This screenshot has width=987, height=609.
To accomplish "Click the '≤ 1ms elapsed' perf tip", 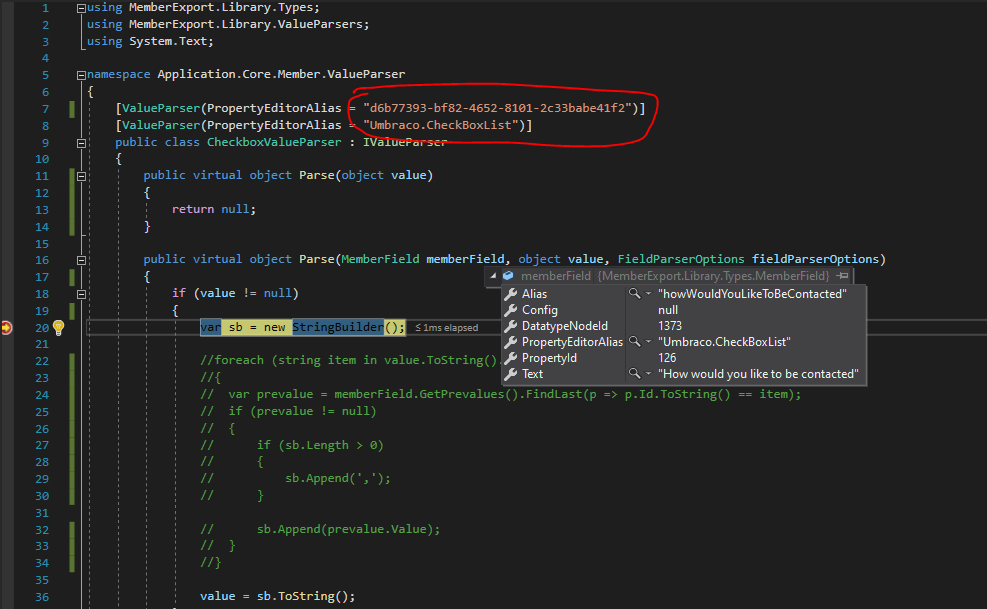I will point(446,328).
